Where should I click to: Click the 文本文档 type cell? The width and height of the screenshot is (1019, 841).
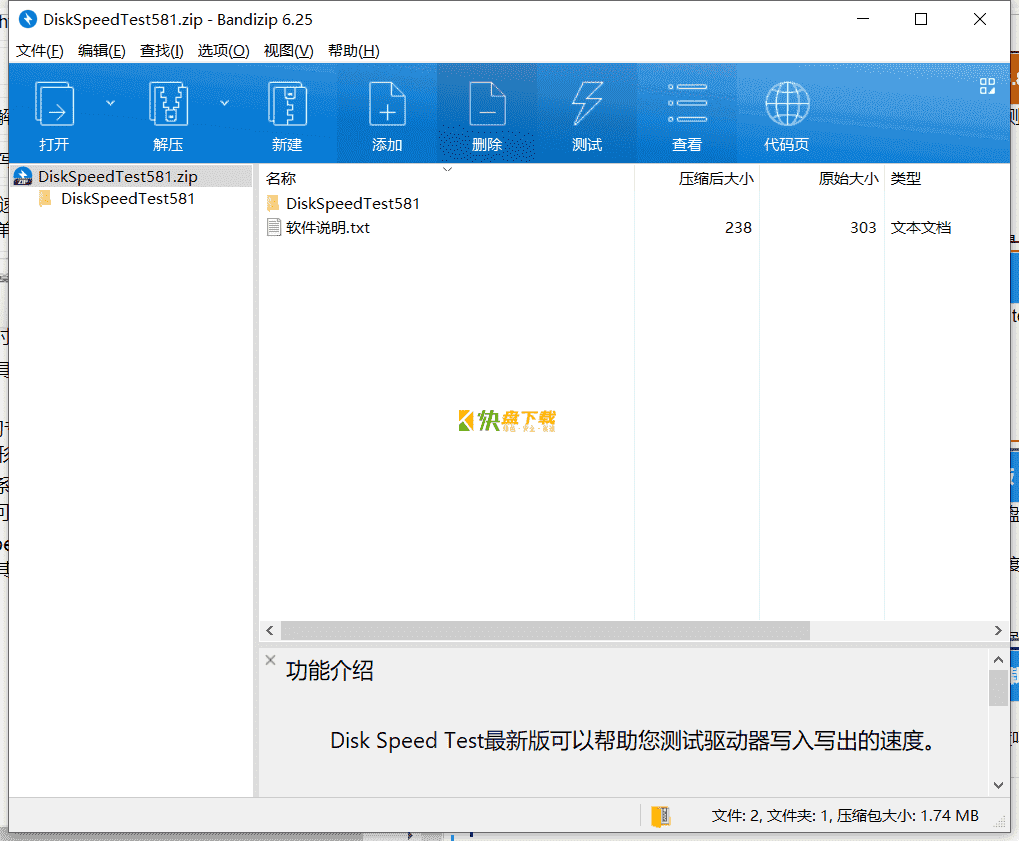pos(921,227)
